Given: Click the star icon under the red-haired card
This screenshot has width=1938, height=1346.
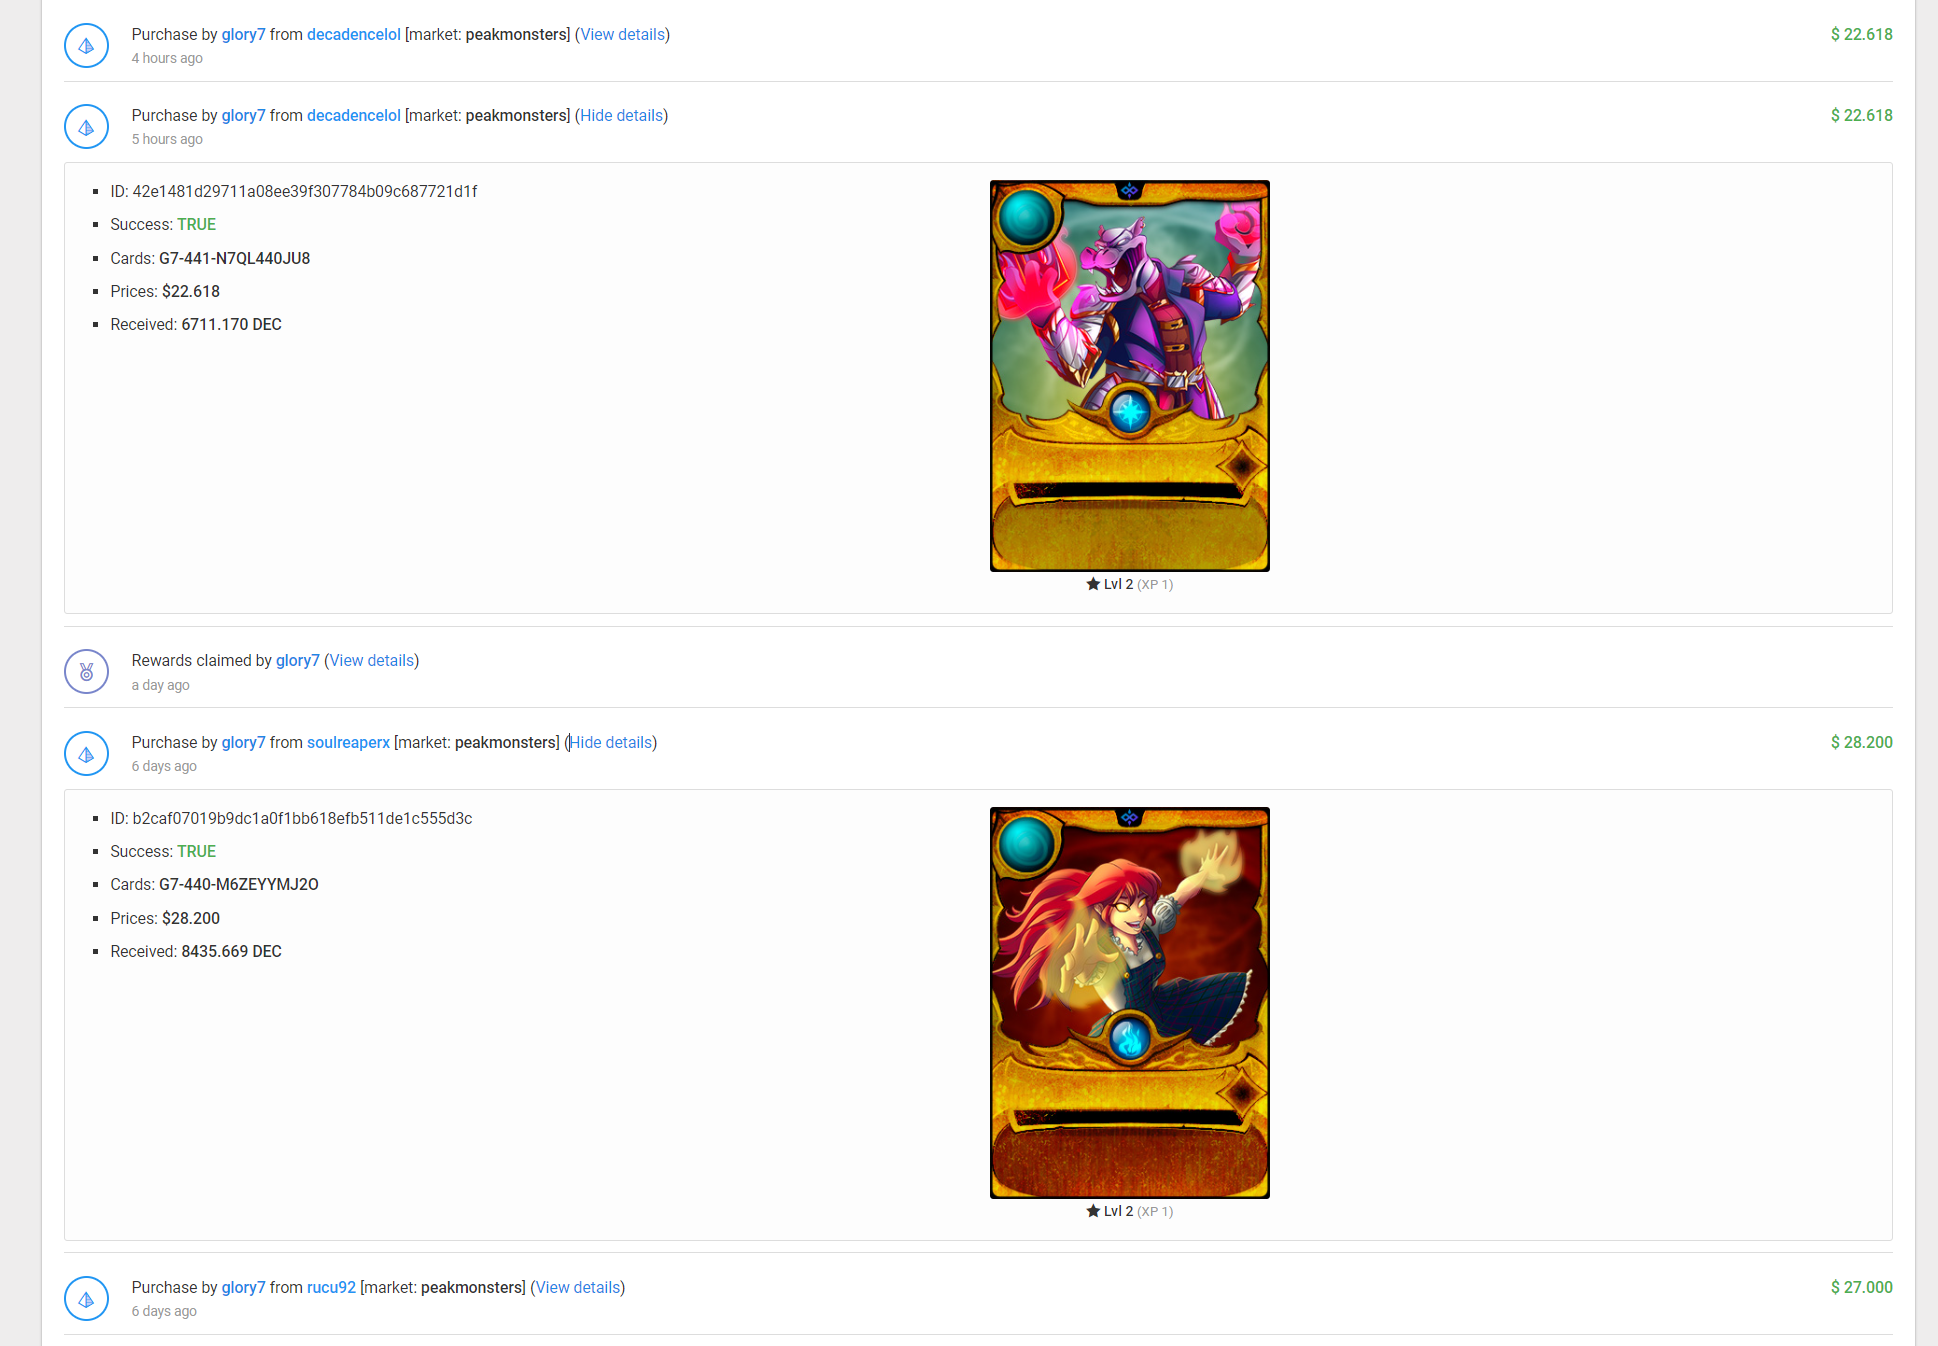Looking at the screenshot, I should [x=1093, y=1211].
